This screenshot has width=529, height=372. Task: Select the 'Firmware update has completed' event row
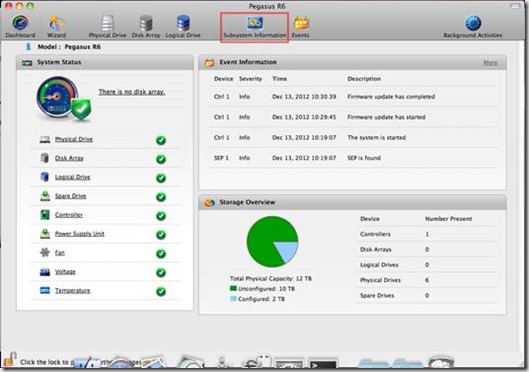[x=353, y=97]
